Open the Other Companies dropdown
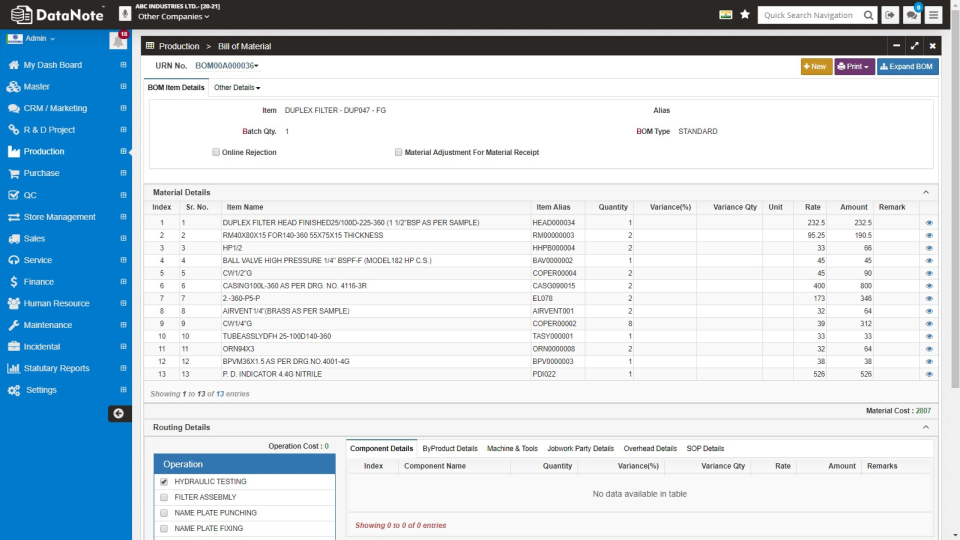This screenshot has height=540, width=960. [x=173, y=17]
